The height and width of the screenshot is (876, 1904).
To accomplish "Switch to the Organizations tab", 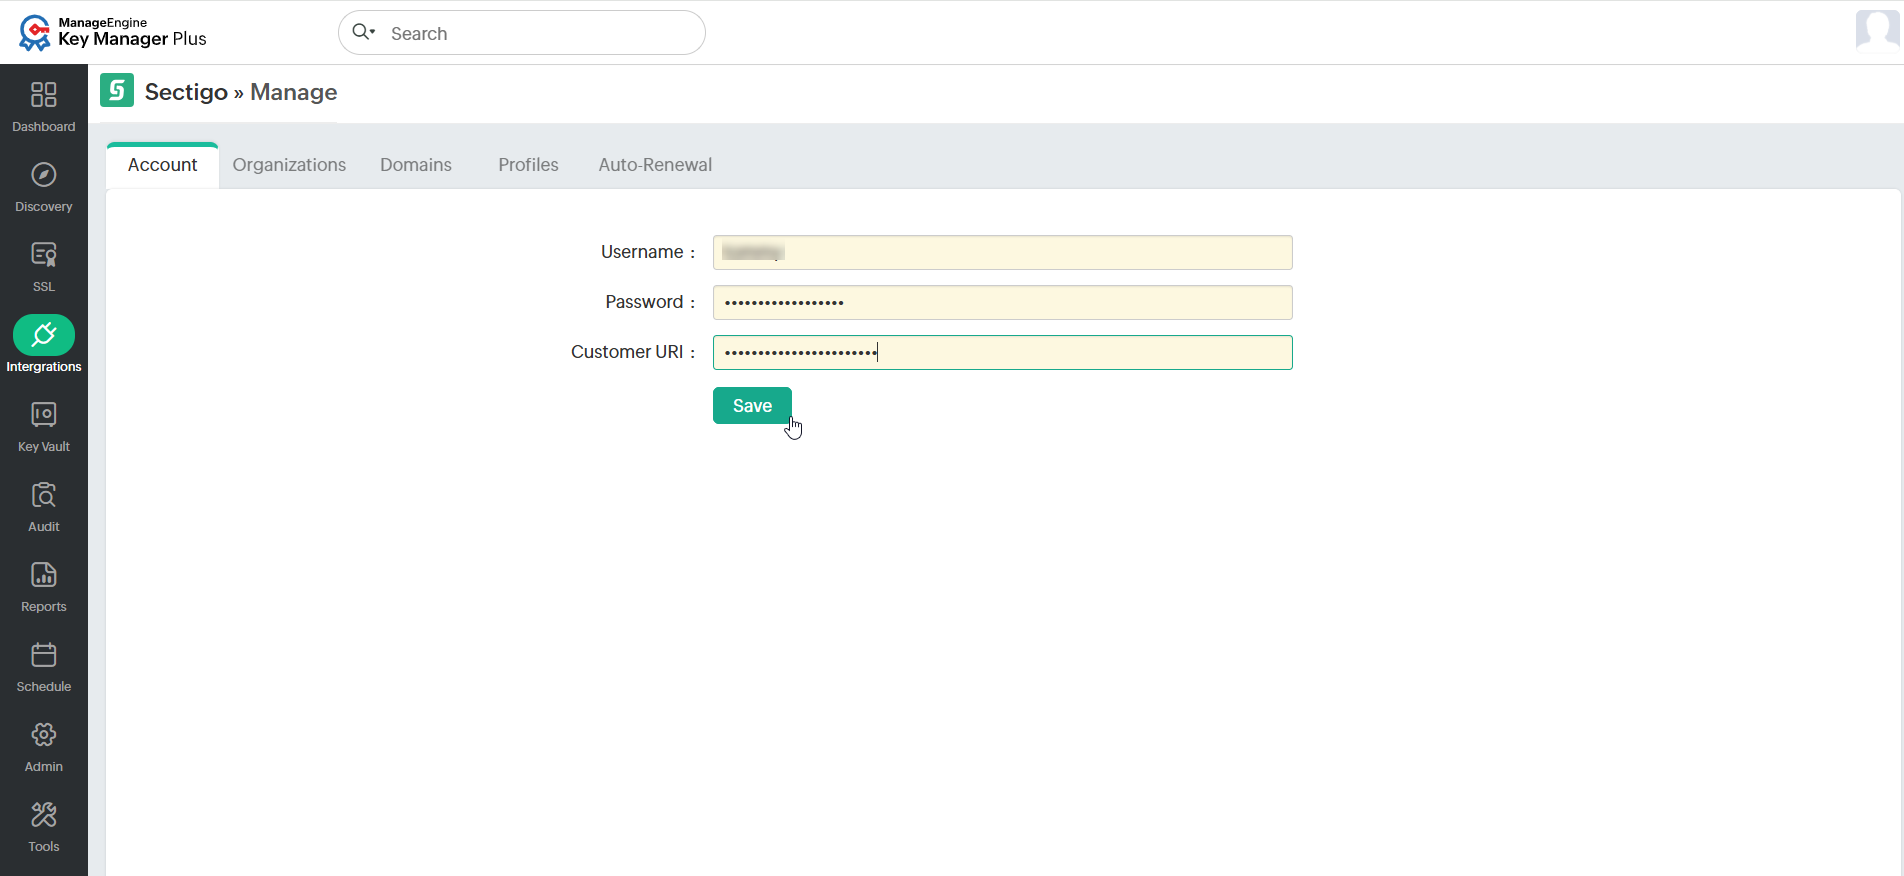I will pyautogui.click(x=289, y=165).
